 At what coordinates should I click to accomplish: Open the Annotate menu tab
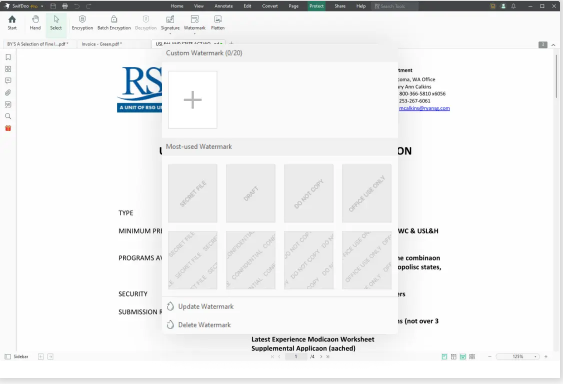pos(224,6)
